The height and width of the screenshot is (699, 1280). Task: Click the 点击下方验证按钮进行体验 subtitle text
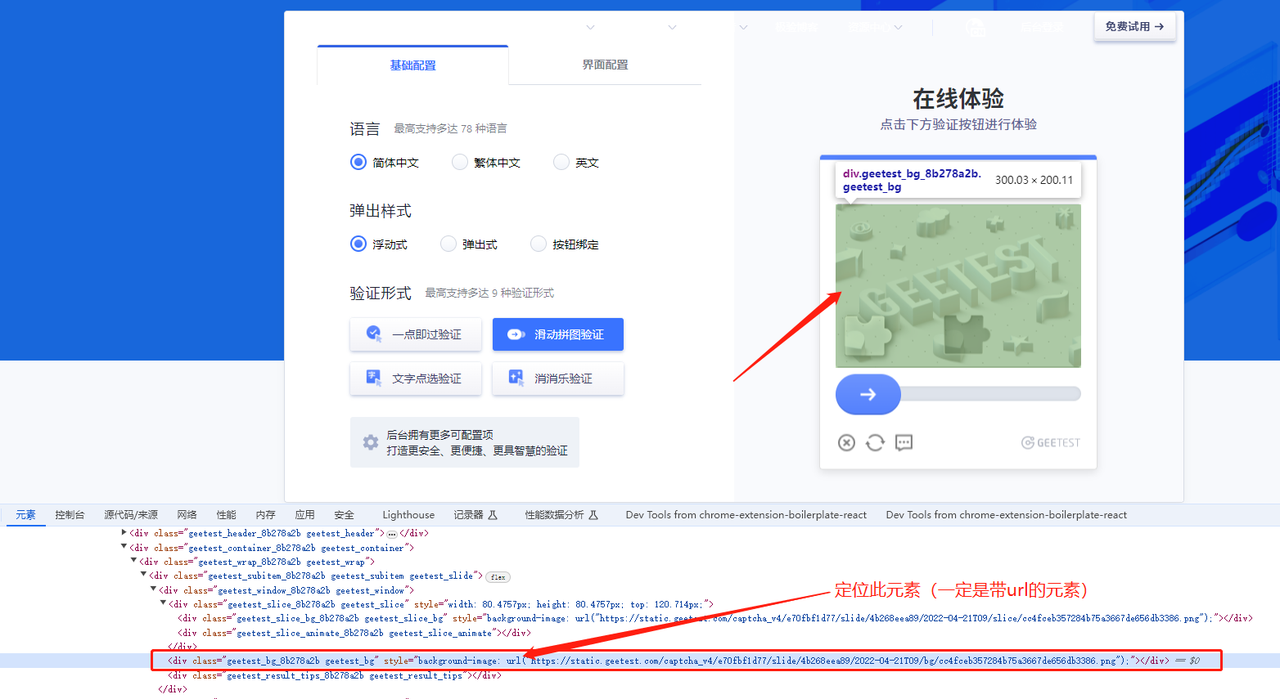click(958, 125)
